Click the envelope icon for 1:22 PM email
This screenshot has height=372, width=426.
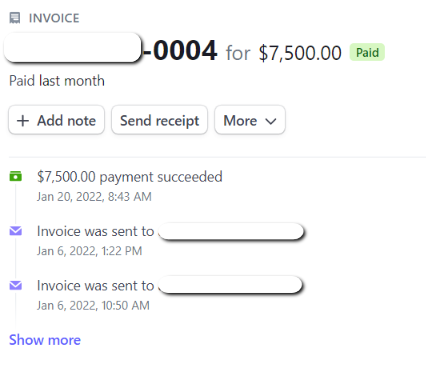point(15,231)
